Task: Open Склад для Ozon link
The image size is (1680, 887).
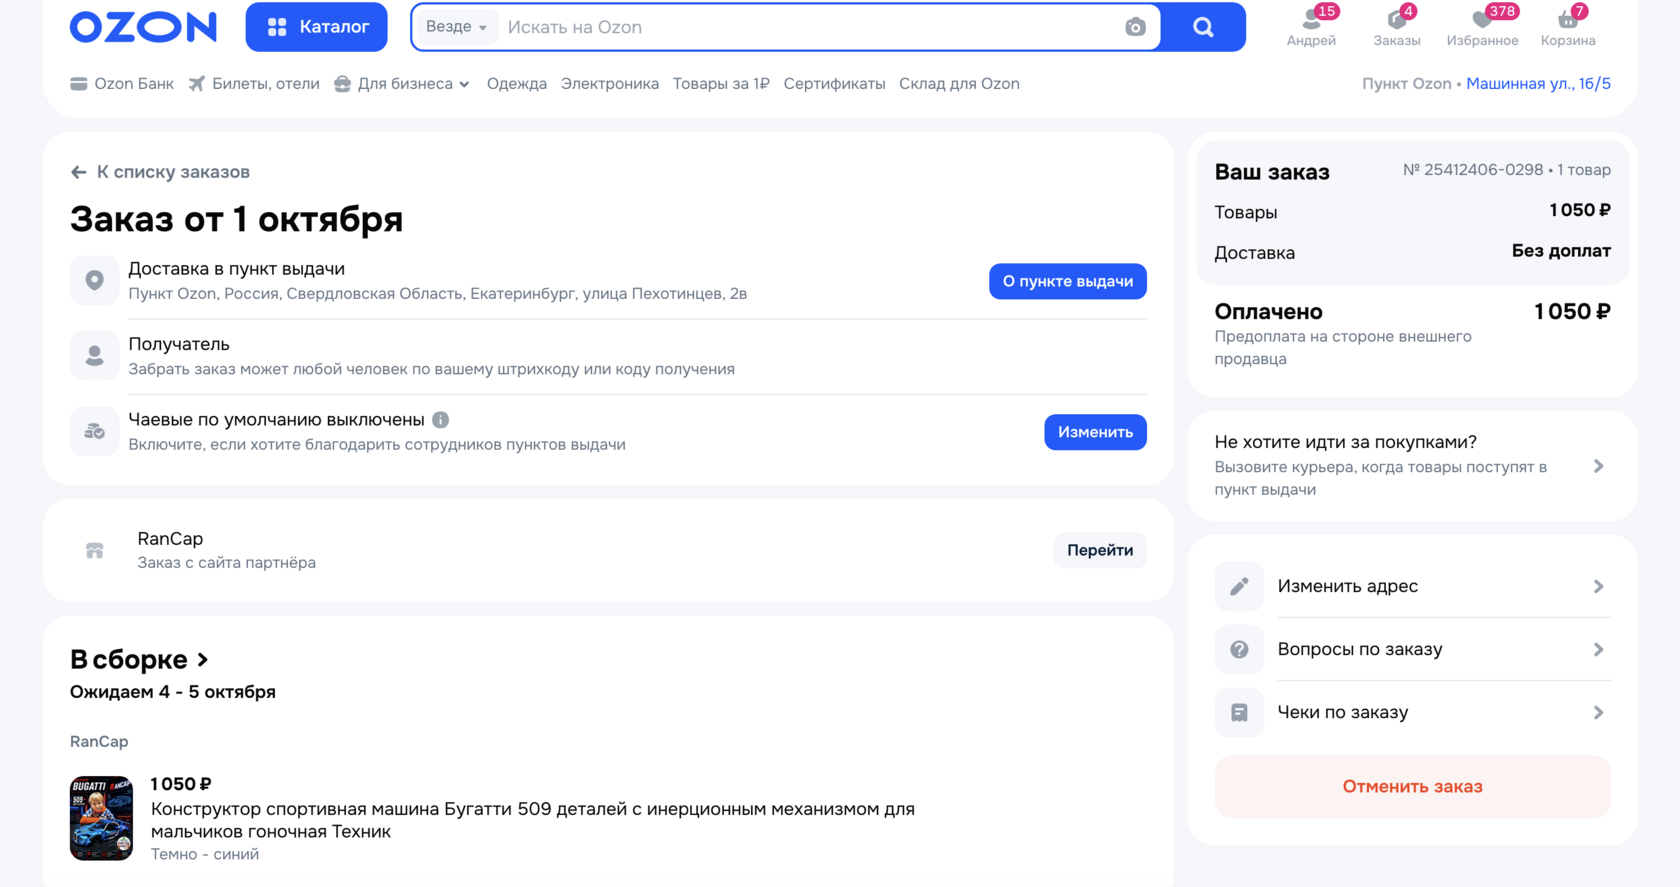Action: point(959,84)
